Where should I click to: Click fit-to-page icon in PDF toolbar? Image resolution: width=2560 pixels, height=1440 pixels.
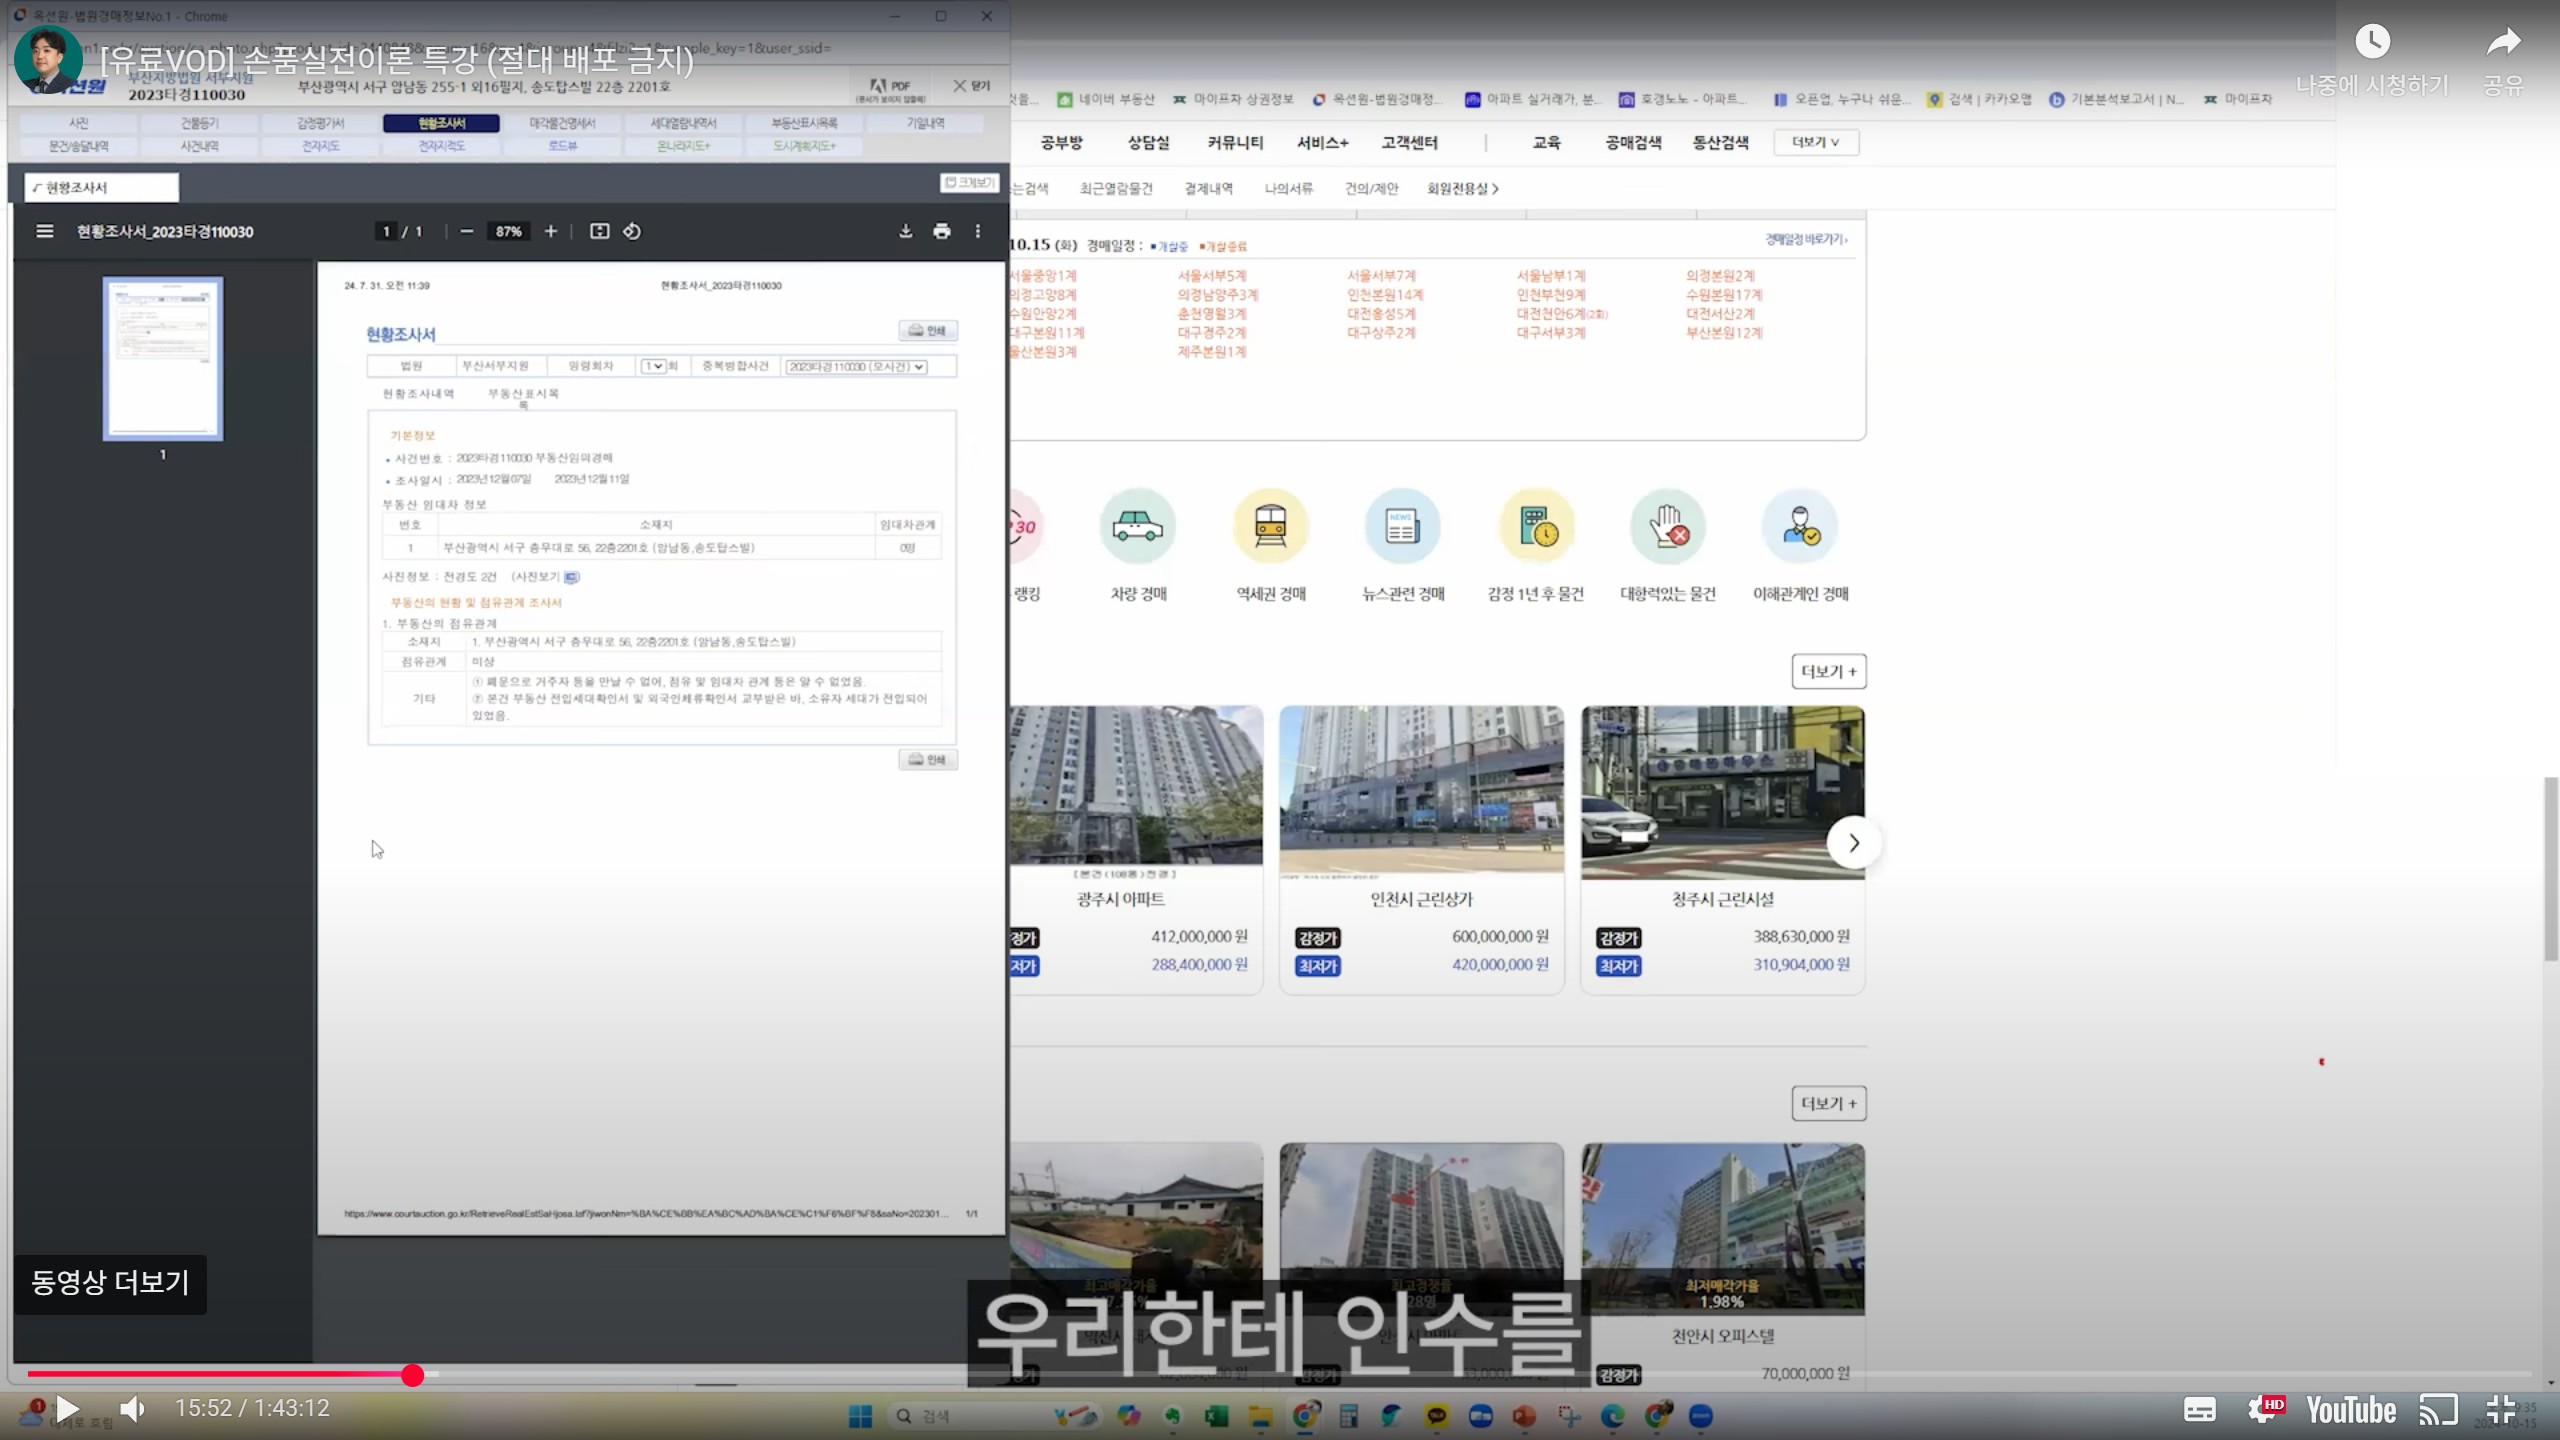tap(599, 231)
